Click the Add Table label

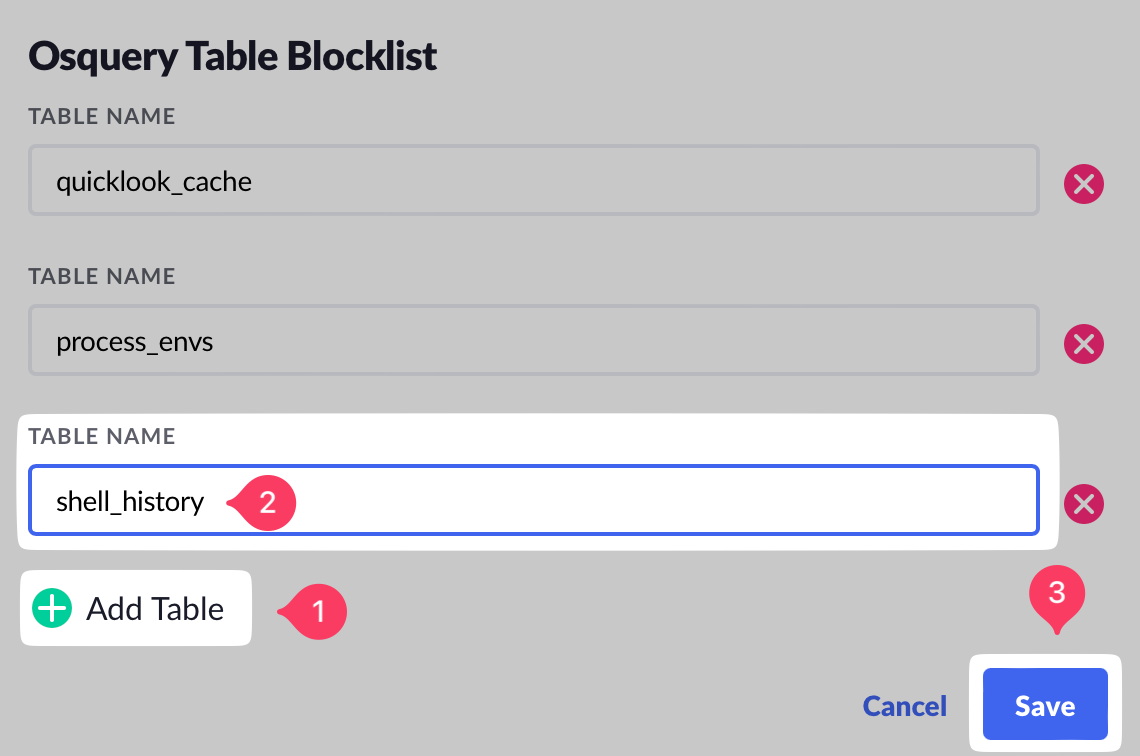[155, 608]
